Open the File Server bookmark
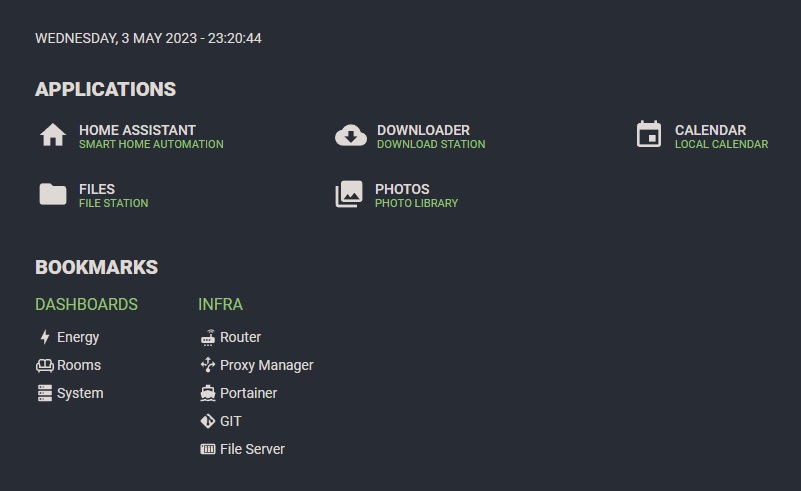 252,449
